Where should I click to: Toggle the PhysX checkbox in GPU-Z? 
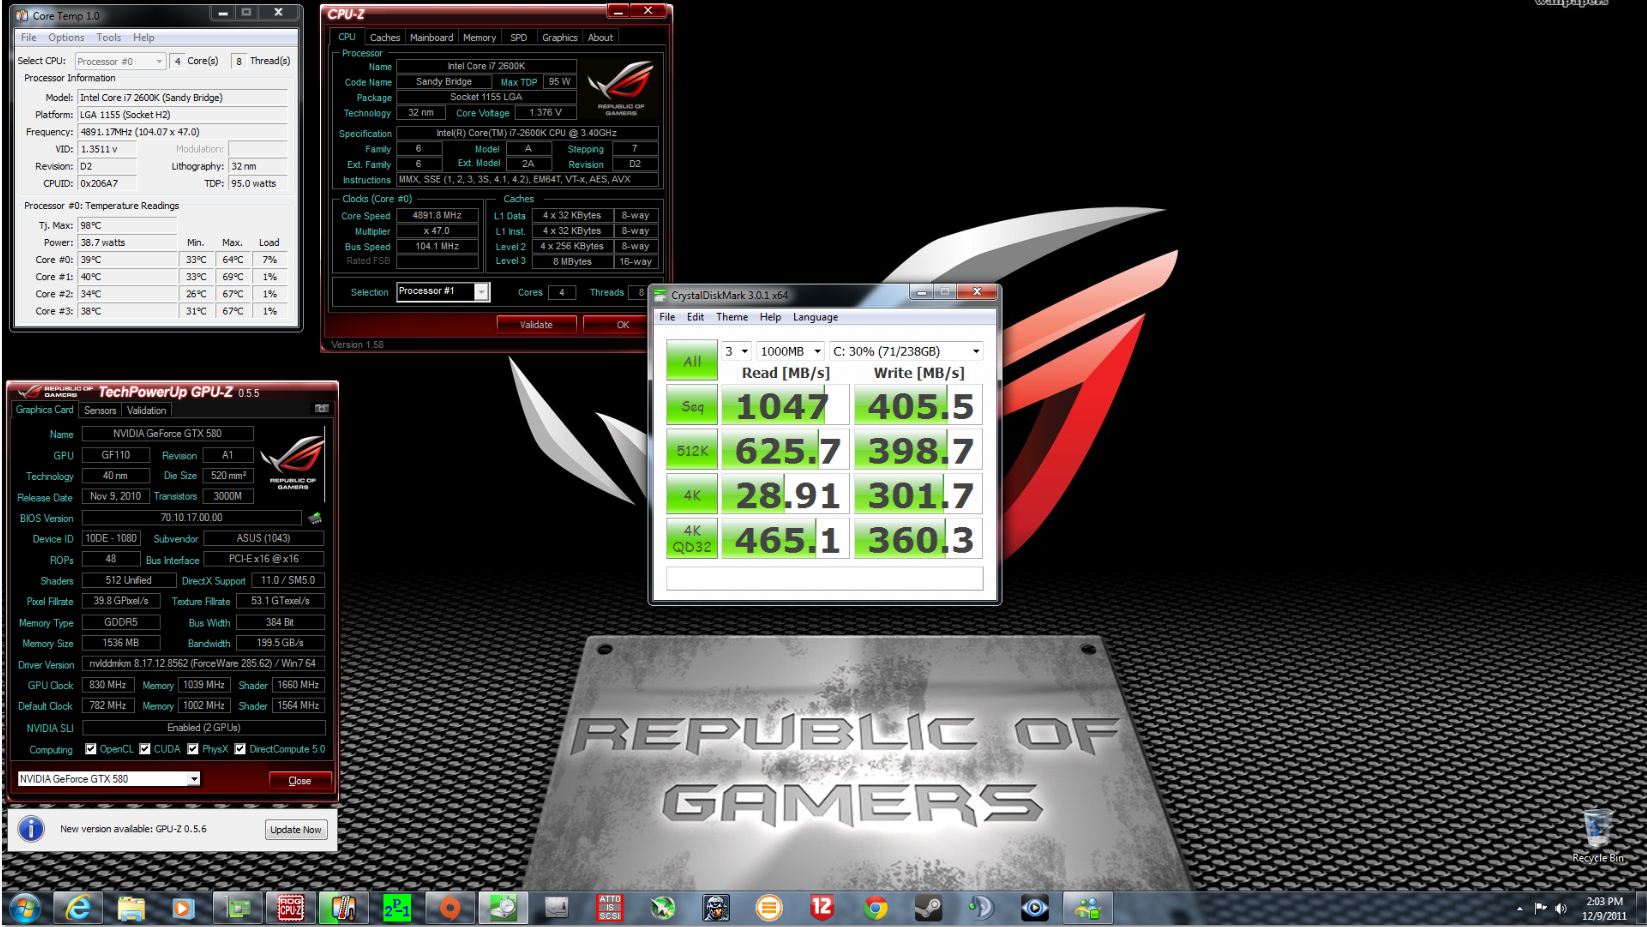[x=193, y=749]
